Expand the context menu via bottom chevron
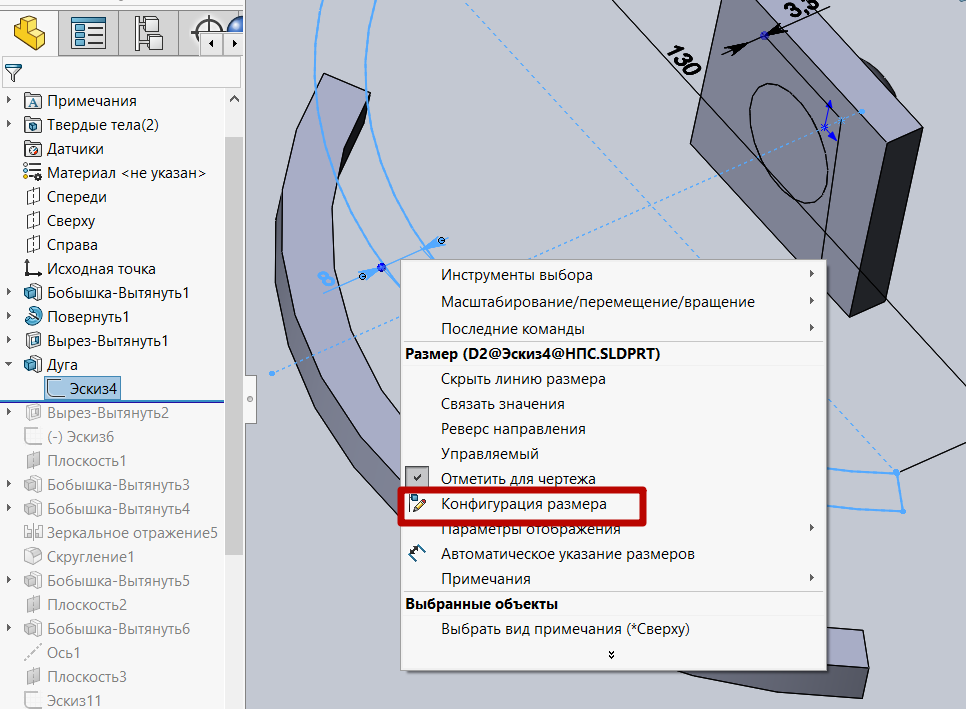Screen dimensions: 966x709 pos(612,656)
